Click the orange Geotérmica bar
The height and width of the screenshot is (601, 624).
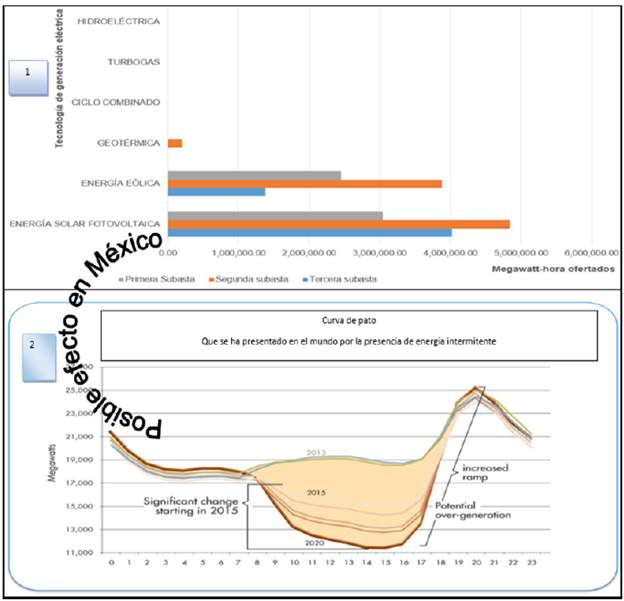175,144
